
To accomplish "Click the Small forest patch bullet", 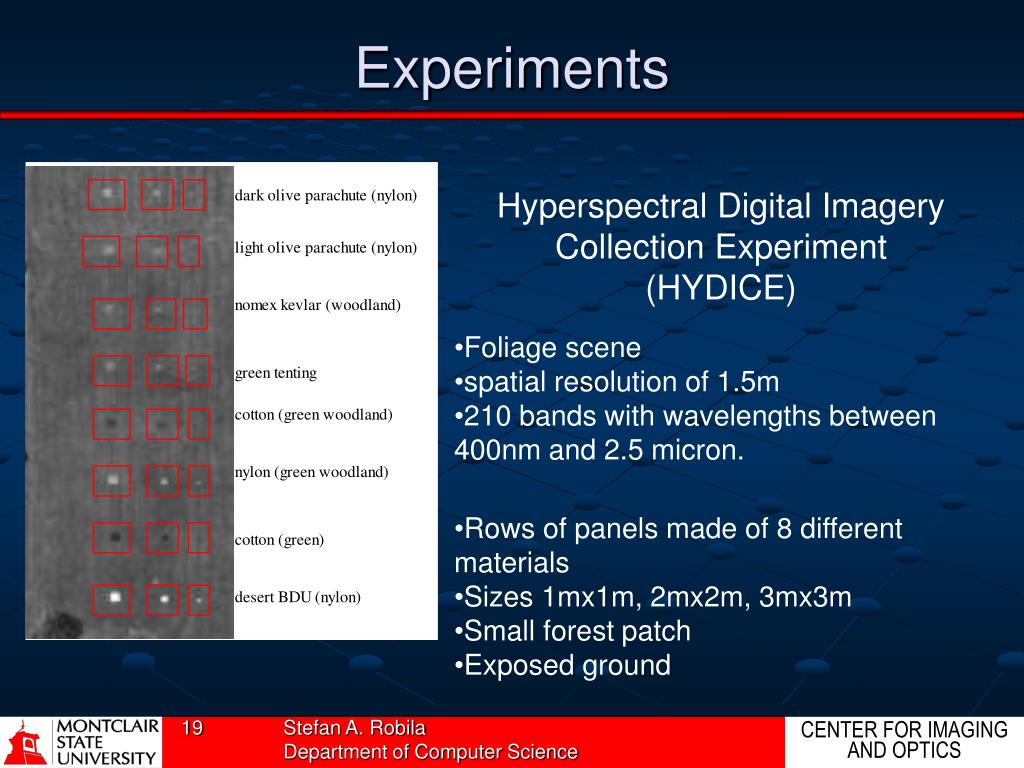I will (572, 632).
